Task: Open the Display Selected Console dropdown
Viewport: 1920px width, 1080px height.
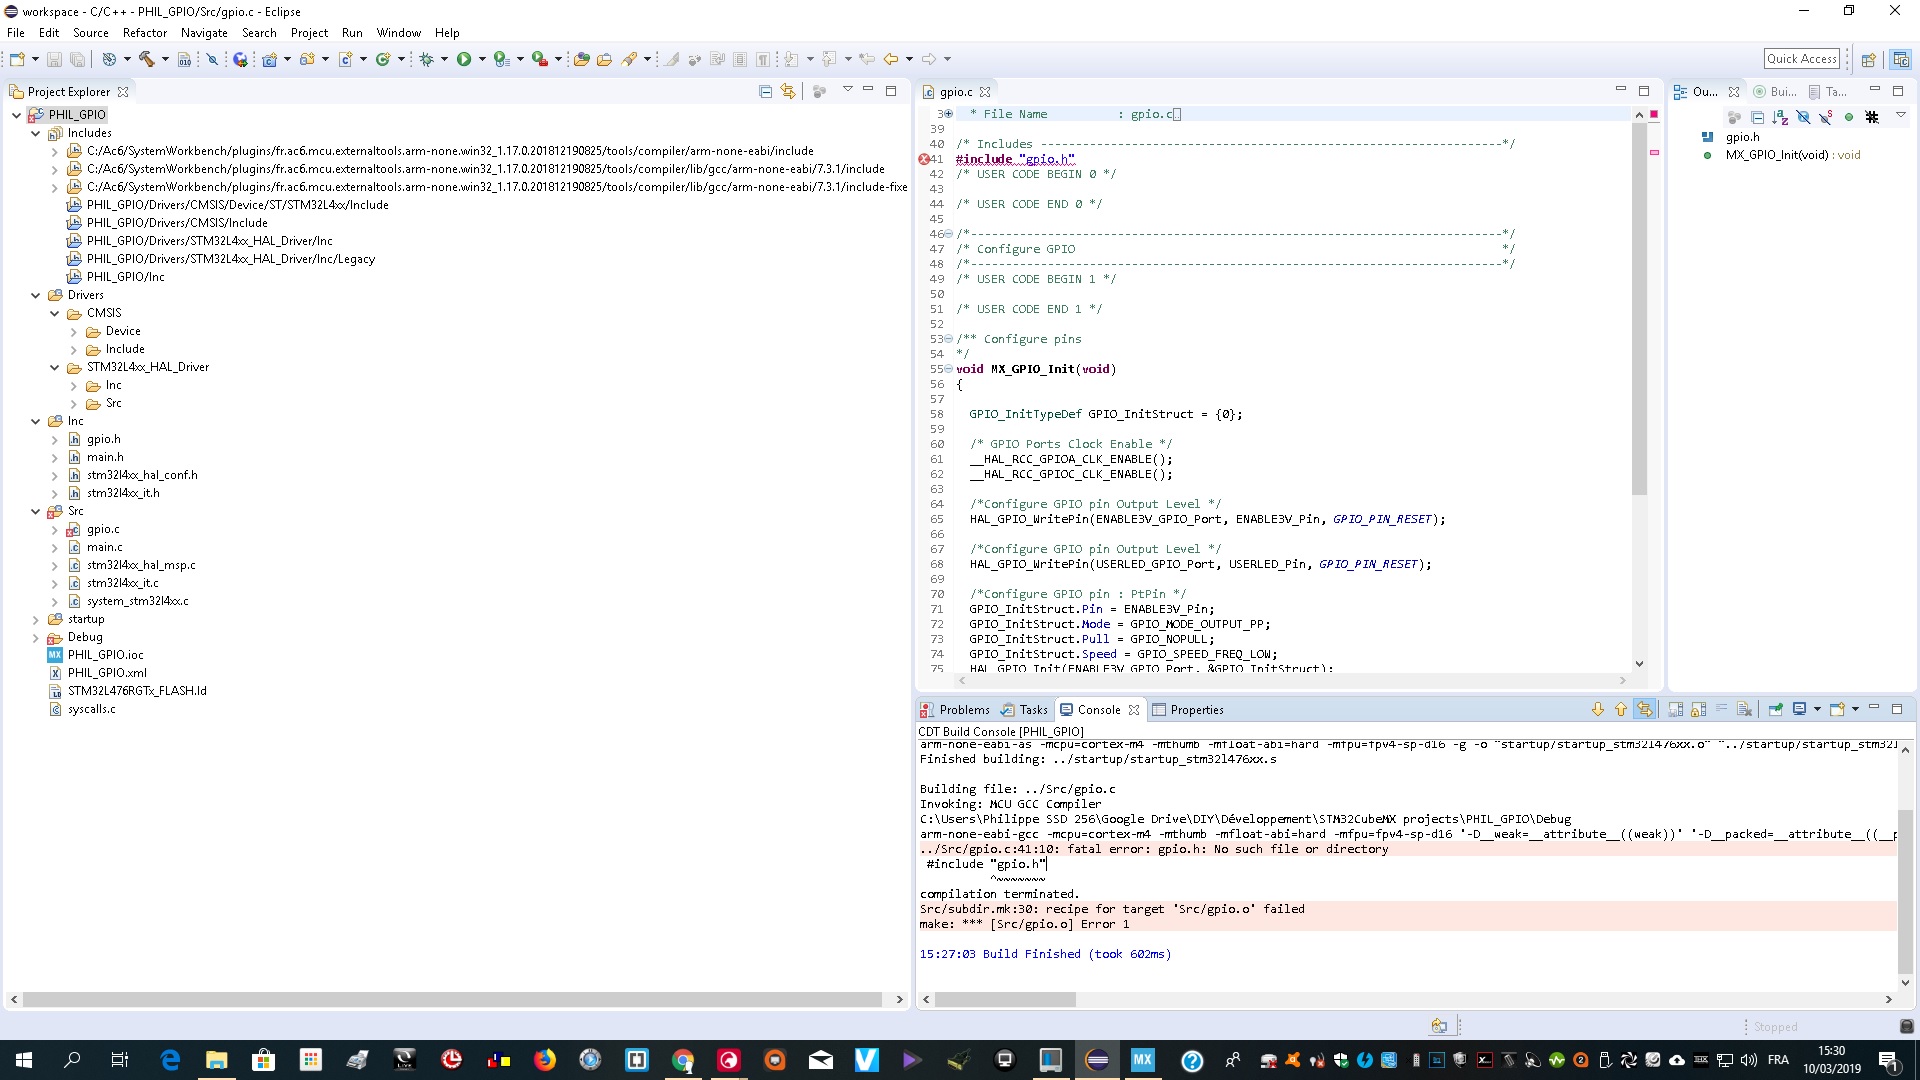Action: tap(1817, 709)
